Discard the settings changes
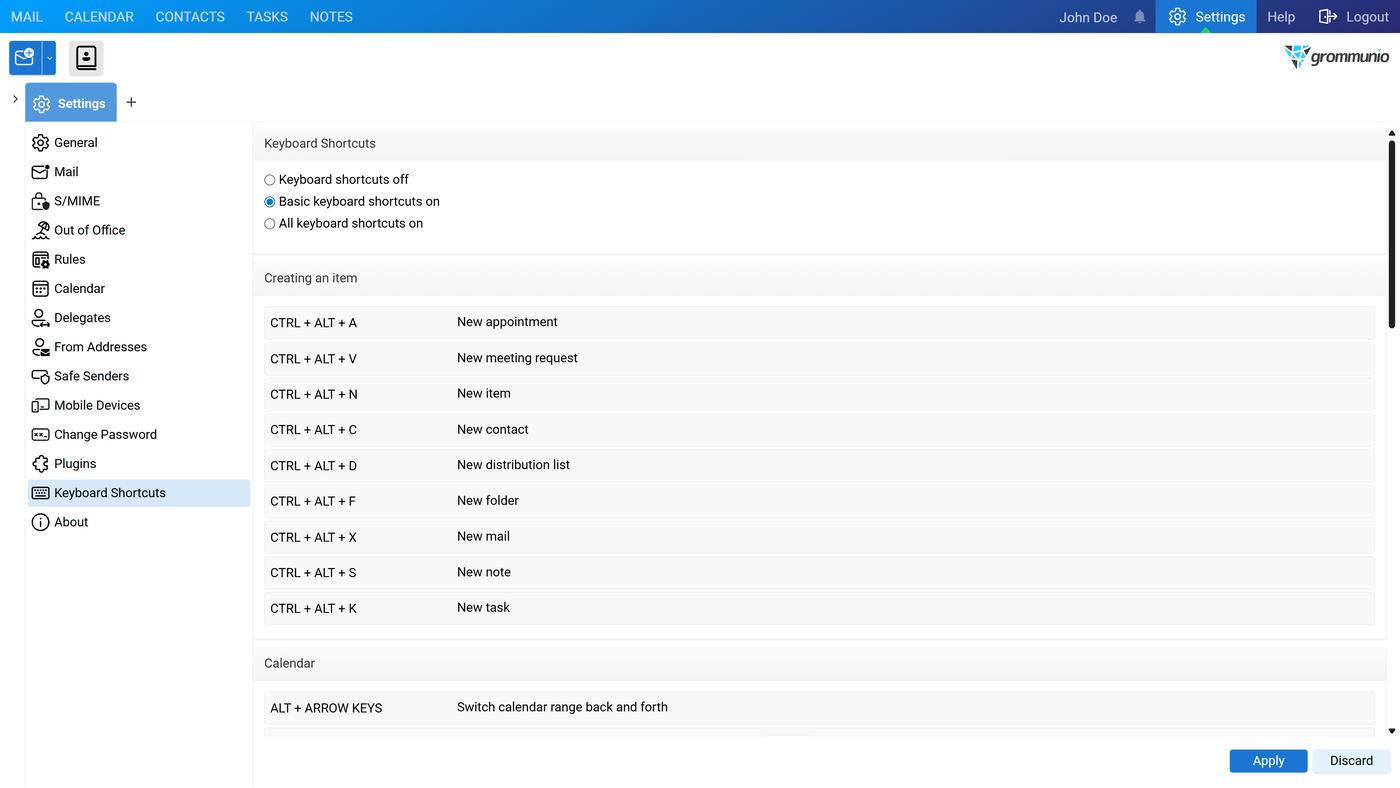 pyautogui.click(x=1351, y=761)
